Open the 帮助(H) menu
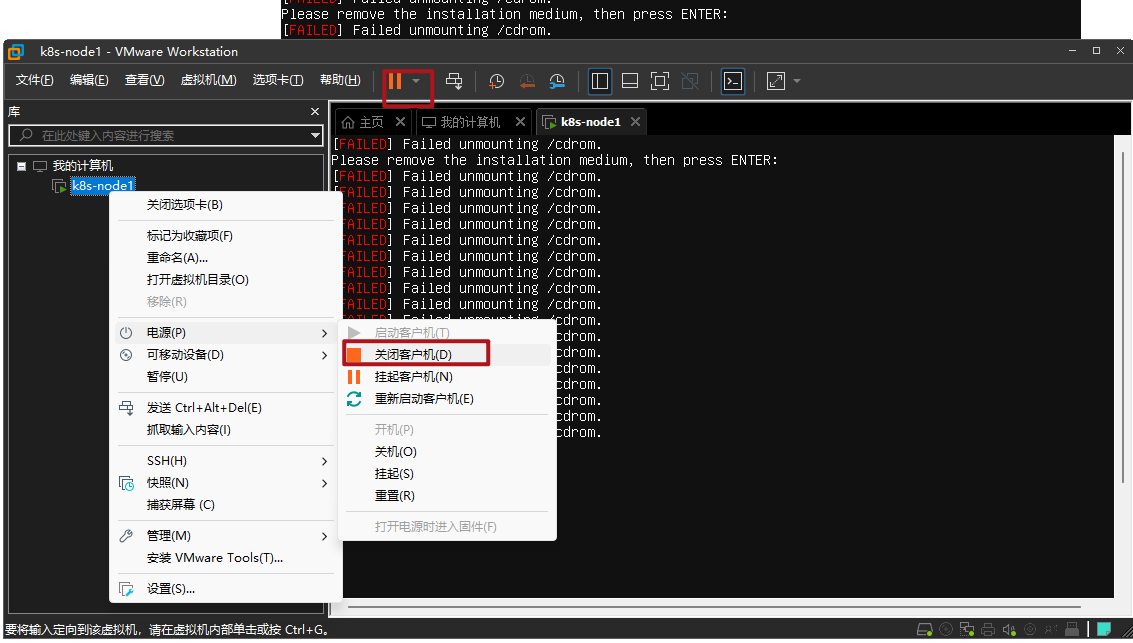Viewport: 1133px width, 643px height. coord(340,80)
